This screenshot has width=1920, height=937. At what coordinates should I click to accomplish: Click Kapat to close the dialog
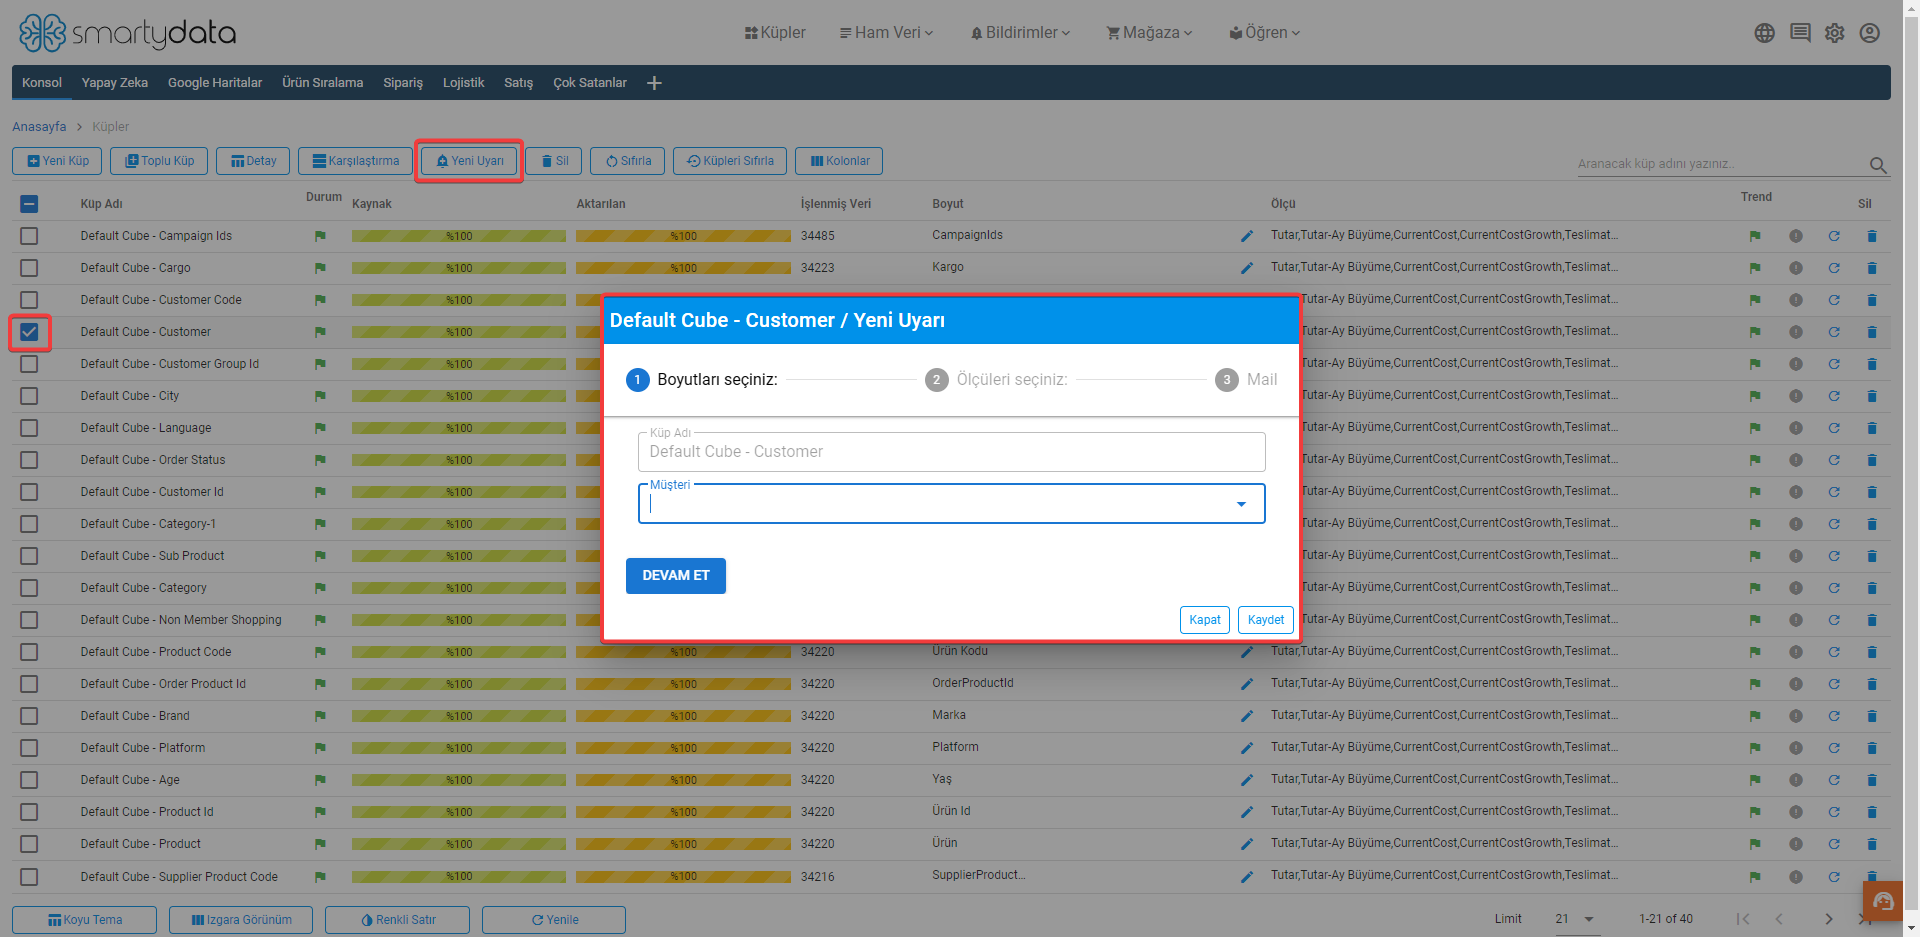tap(1205, 620)
